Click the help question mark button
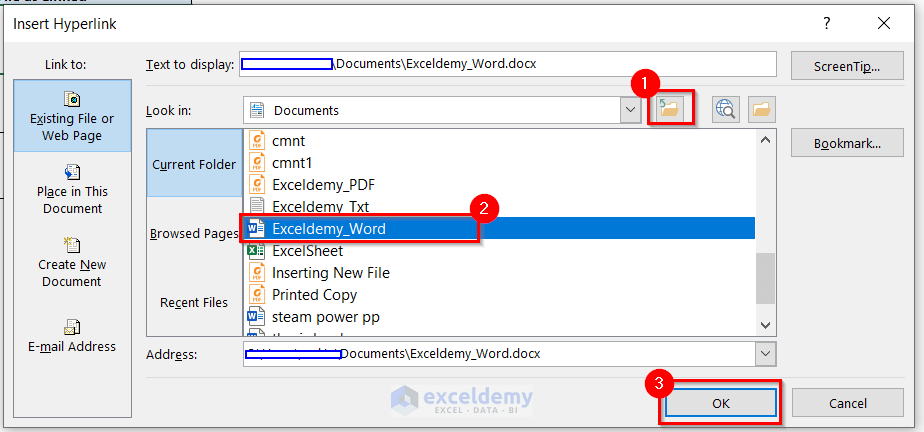924x432 pixels. coord(827,24)
